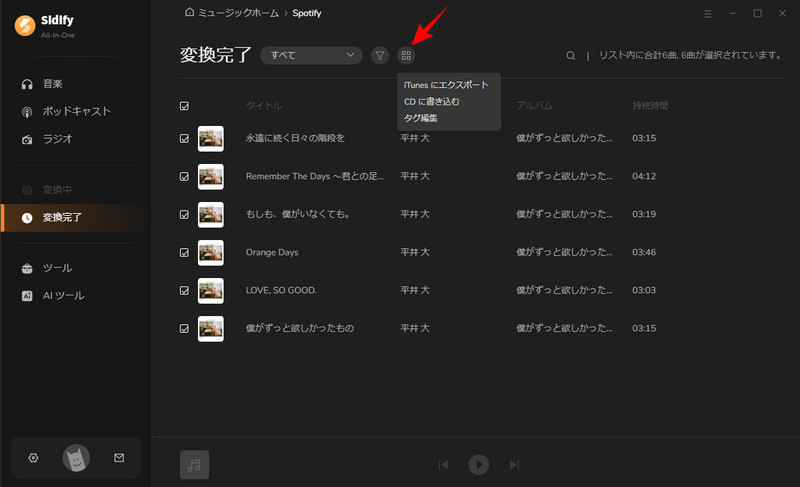Click the 04:12 duration value
The image size is (800, 487).
click(x=644, y=176)
